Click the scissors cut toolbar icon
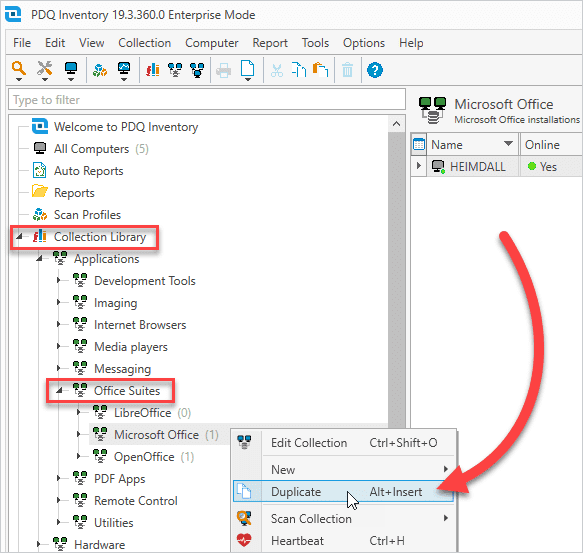Screen dimensions: 583x553 pyautogui.click(x=277, y=70)
